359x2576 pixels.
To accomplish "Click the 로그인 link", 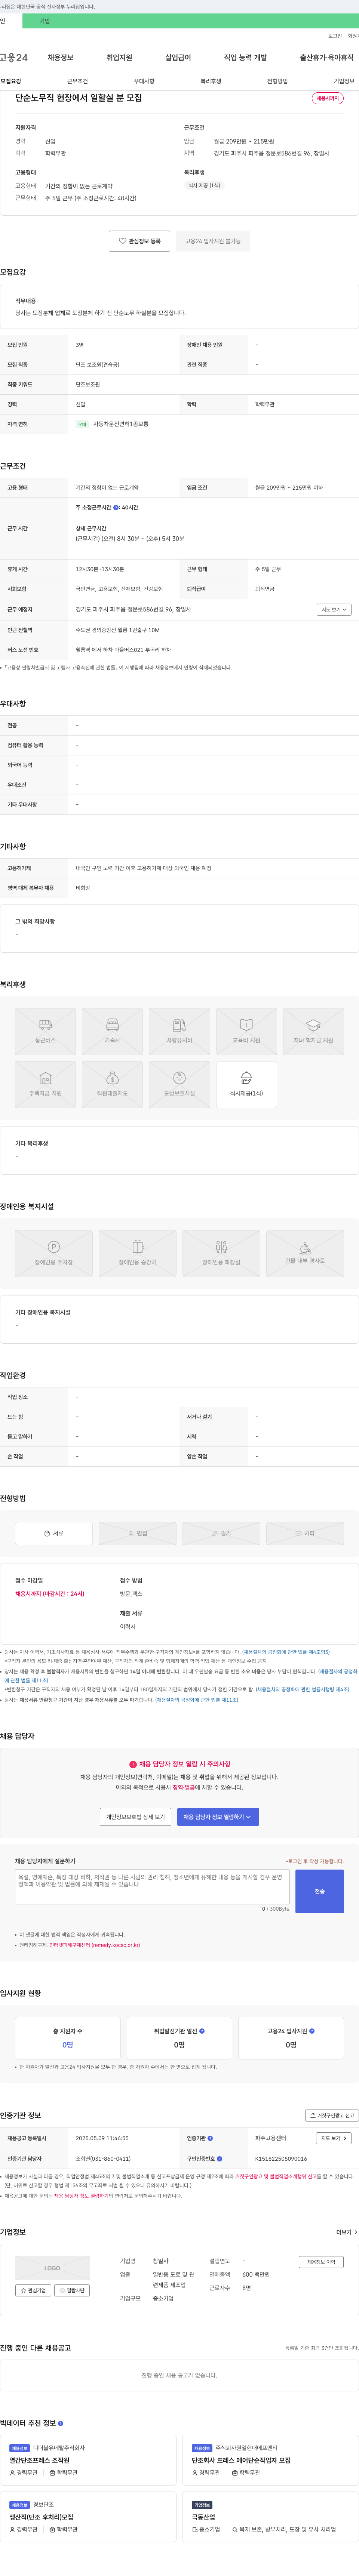I will coord(335,36).
